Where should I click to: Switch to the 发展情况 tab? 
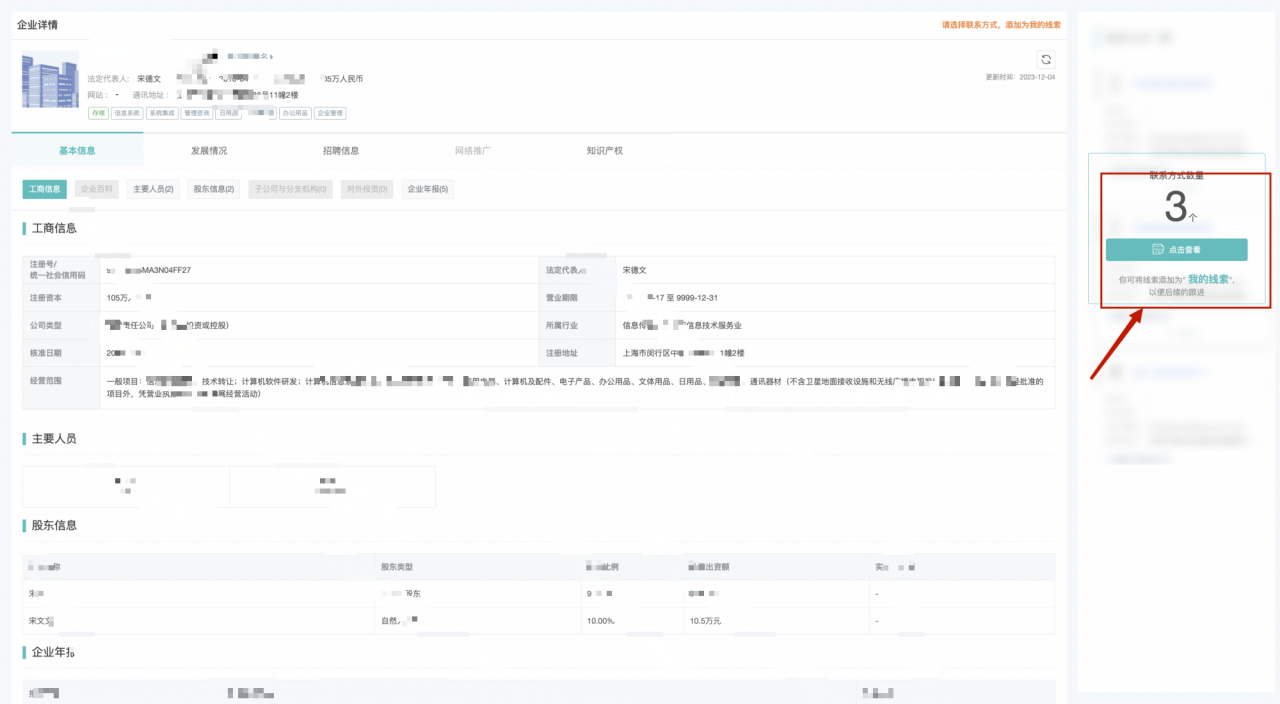coord(209,150)
